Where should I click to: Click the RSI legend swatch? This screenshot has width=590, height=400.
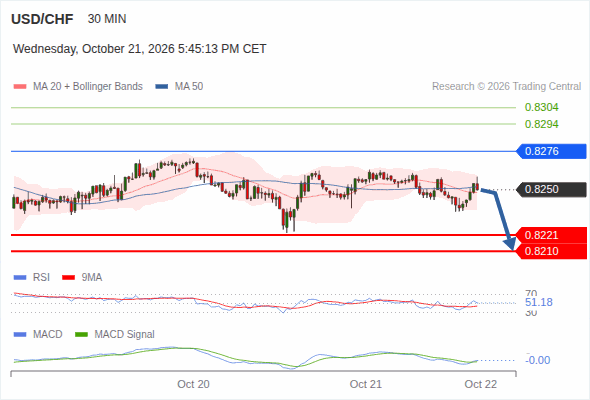coord(20,278)
